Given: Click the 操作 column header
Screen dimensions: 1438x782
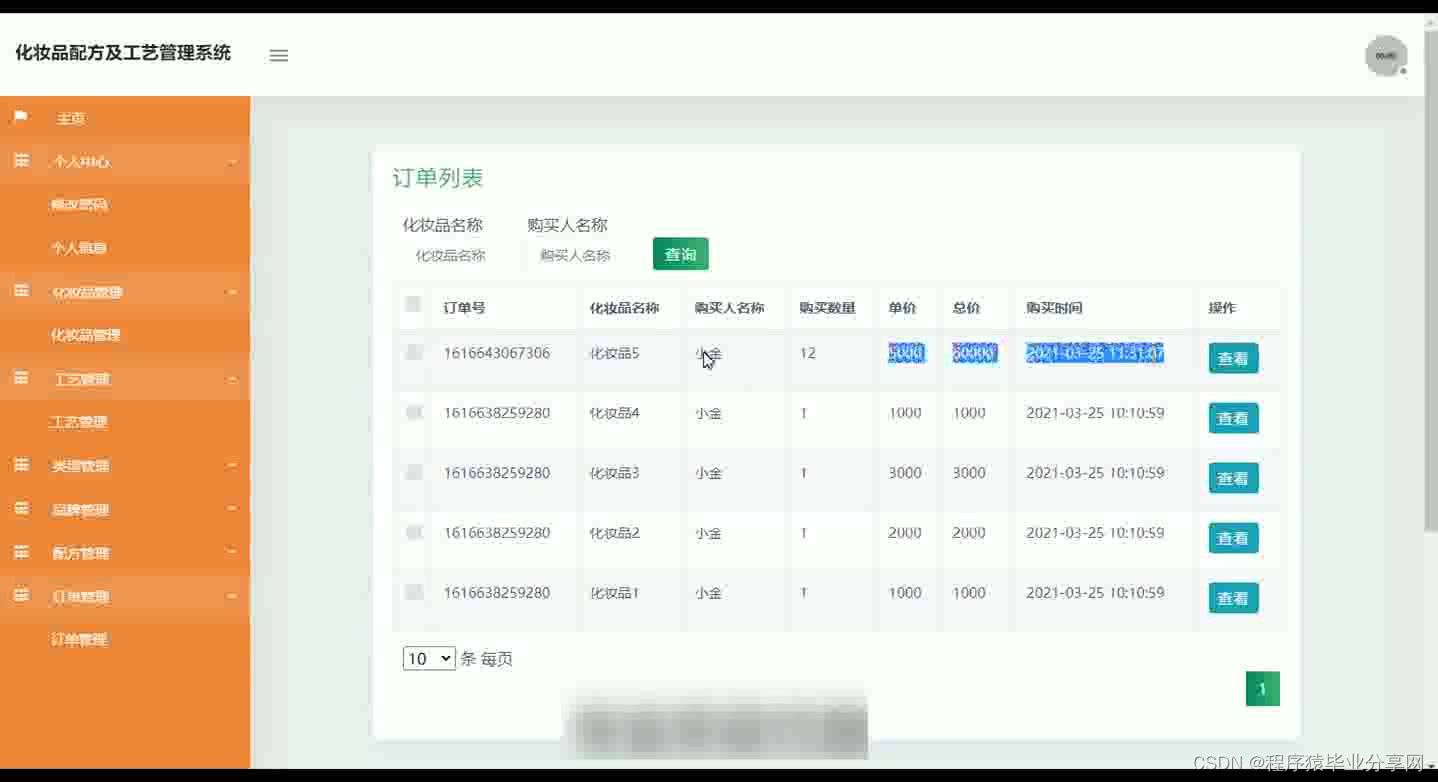Looking at the screenshot, I should [x=1223, y=307].
